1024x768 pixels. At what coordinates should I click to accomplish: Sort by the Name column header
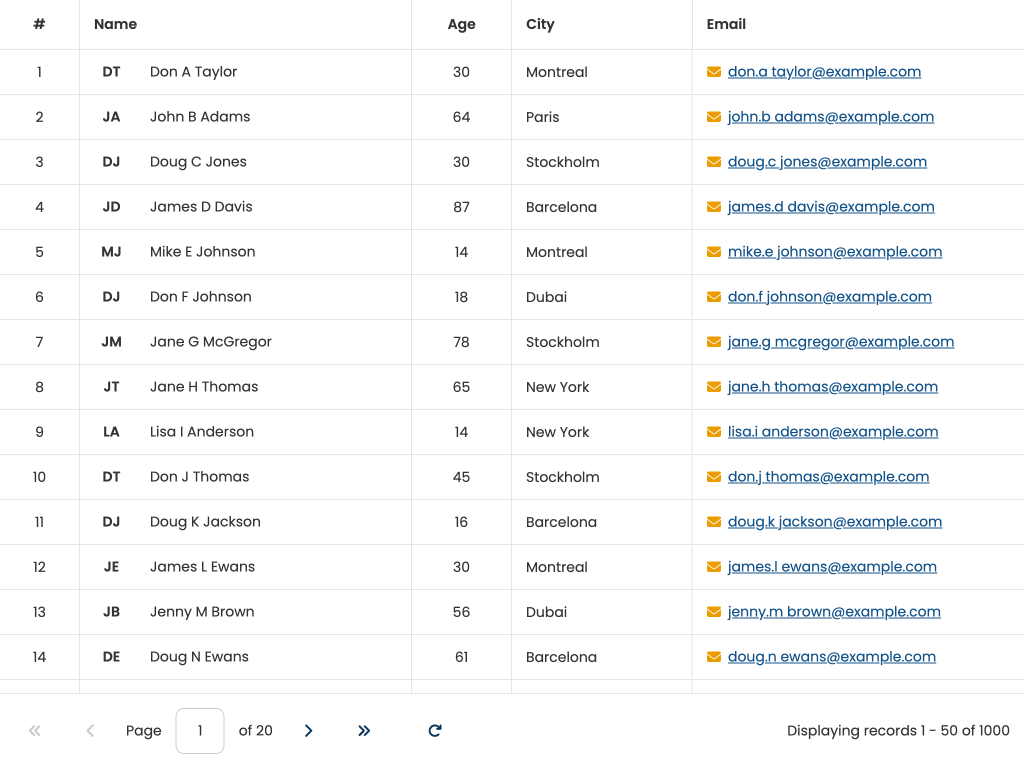tap(116, 24)
